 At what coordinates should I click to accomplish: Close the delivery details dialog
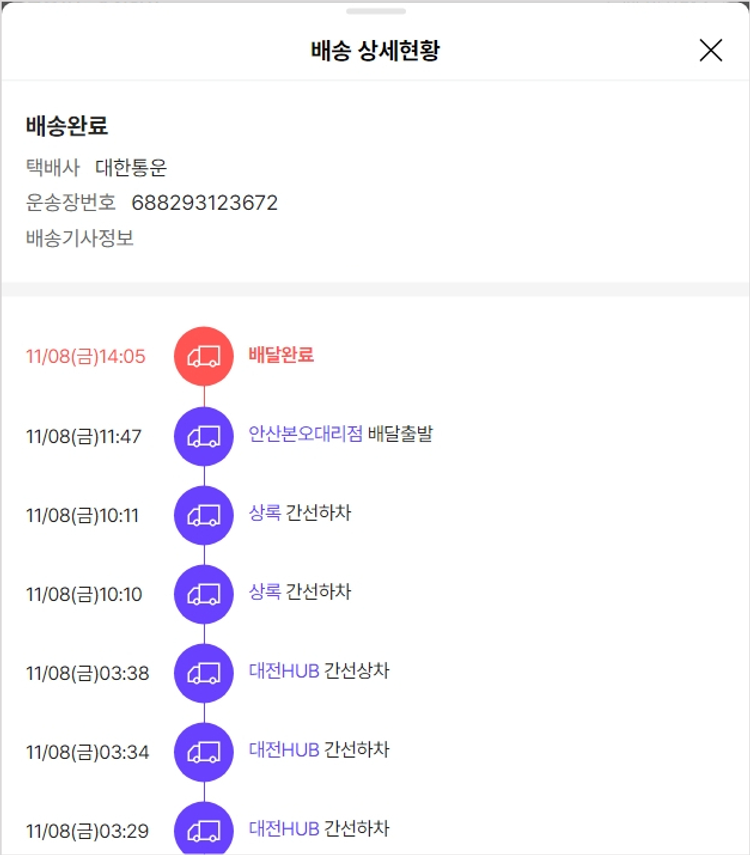pos(710,51)
